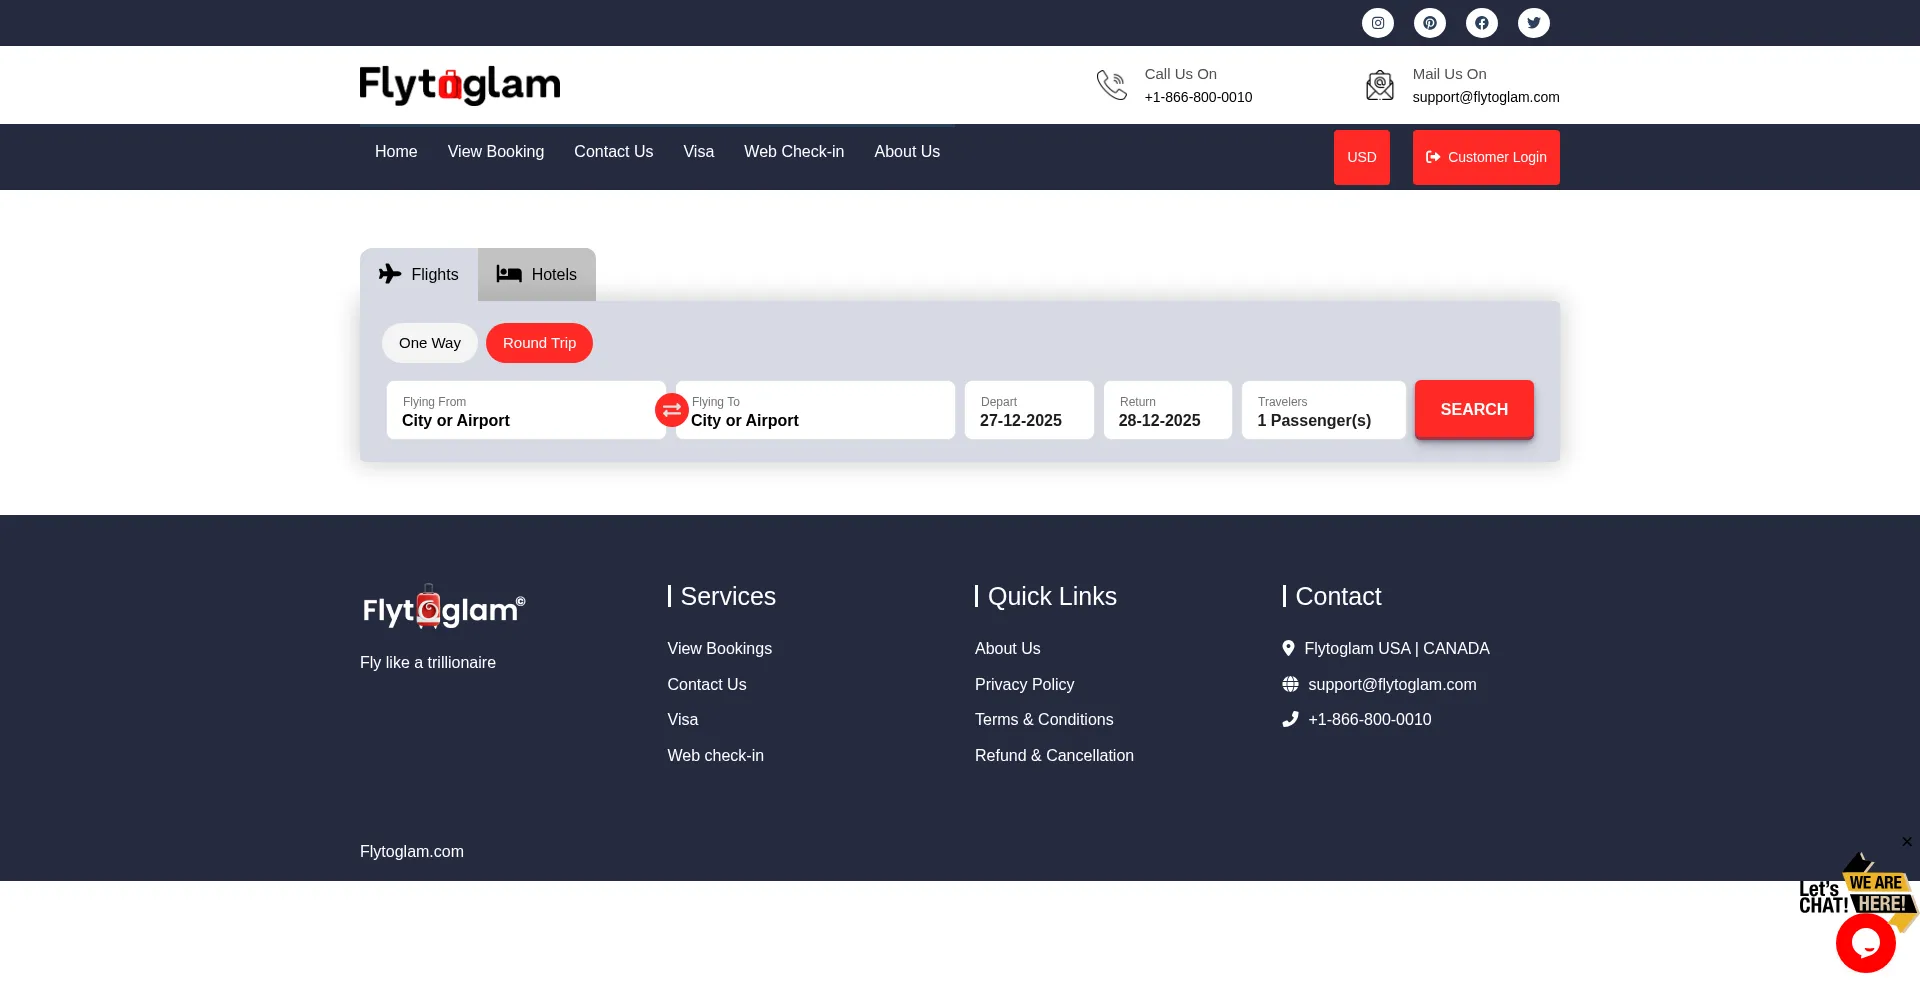Dismiss the chat popup with the X
Screen dimensions: 1920x993
click(x=1907, y=842)
